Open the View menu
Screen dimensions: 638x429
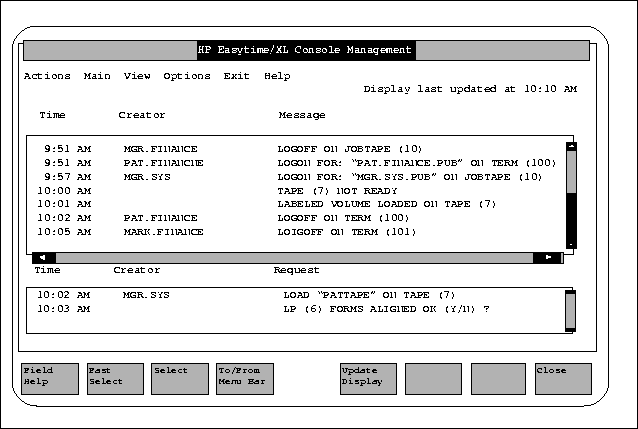pyautogui.click(x=137, y=76)
